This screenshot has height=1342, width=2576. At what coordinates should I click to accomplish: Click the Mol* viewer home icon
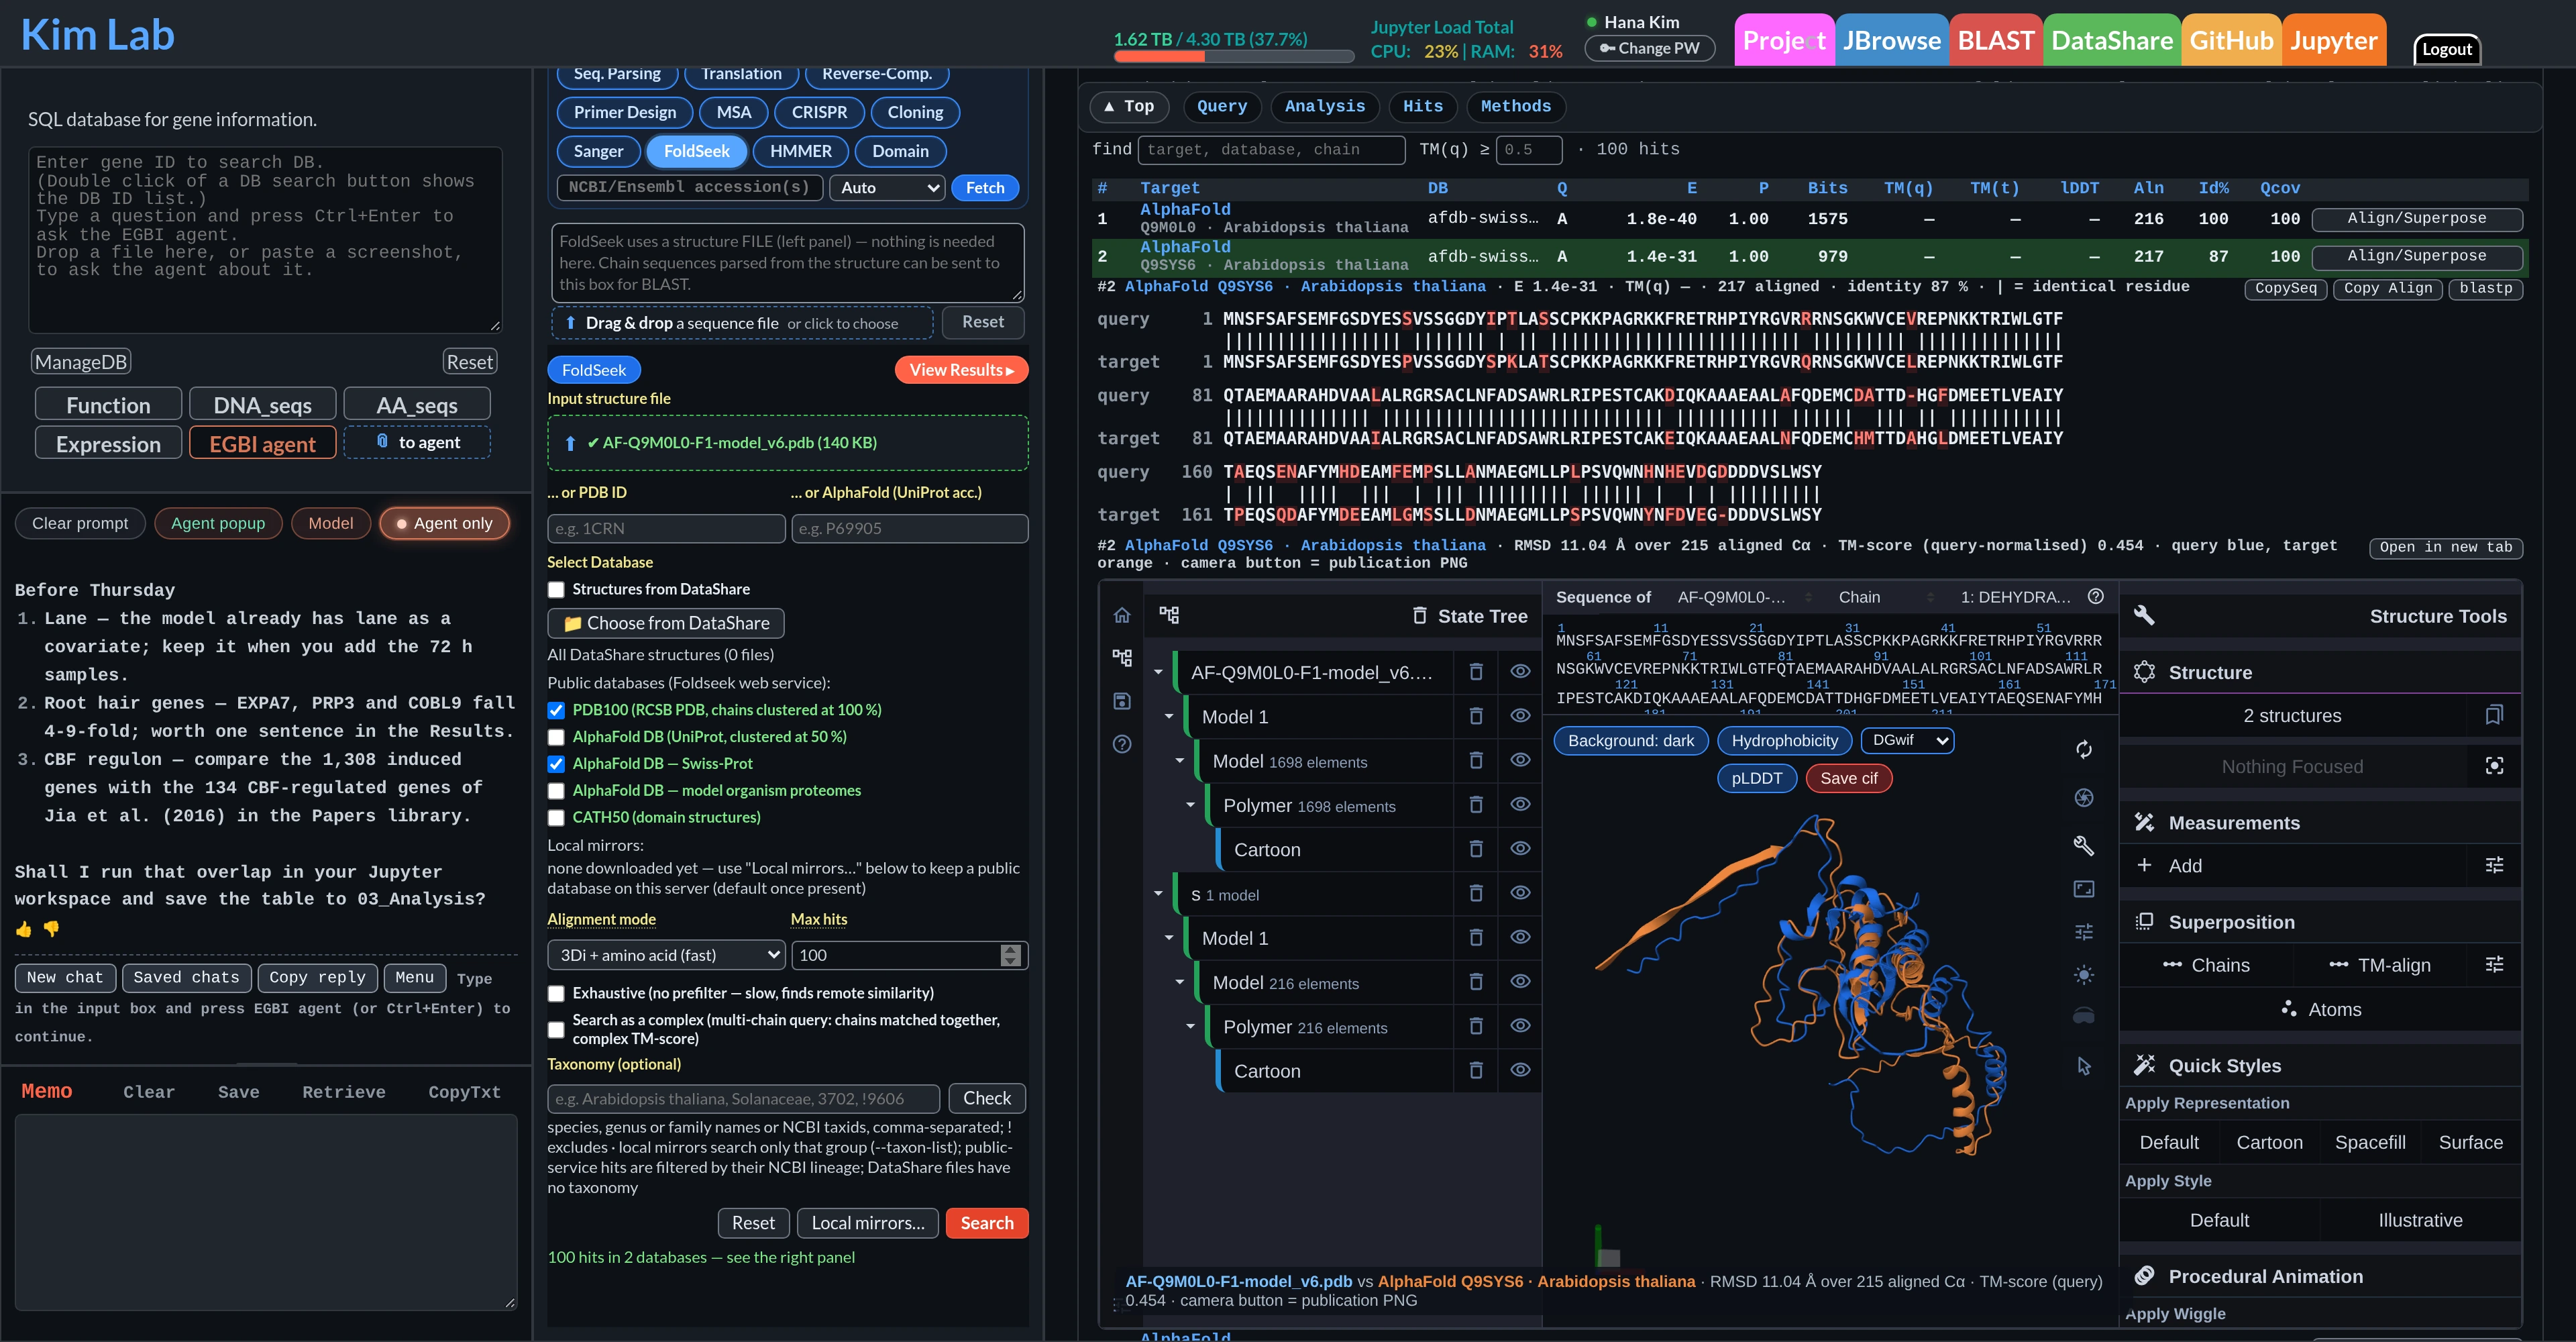click(x=1122, y=615)
